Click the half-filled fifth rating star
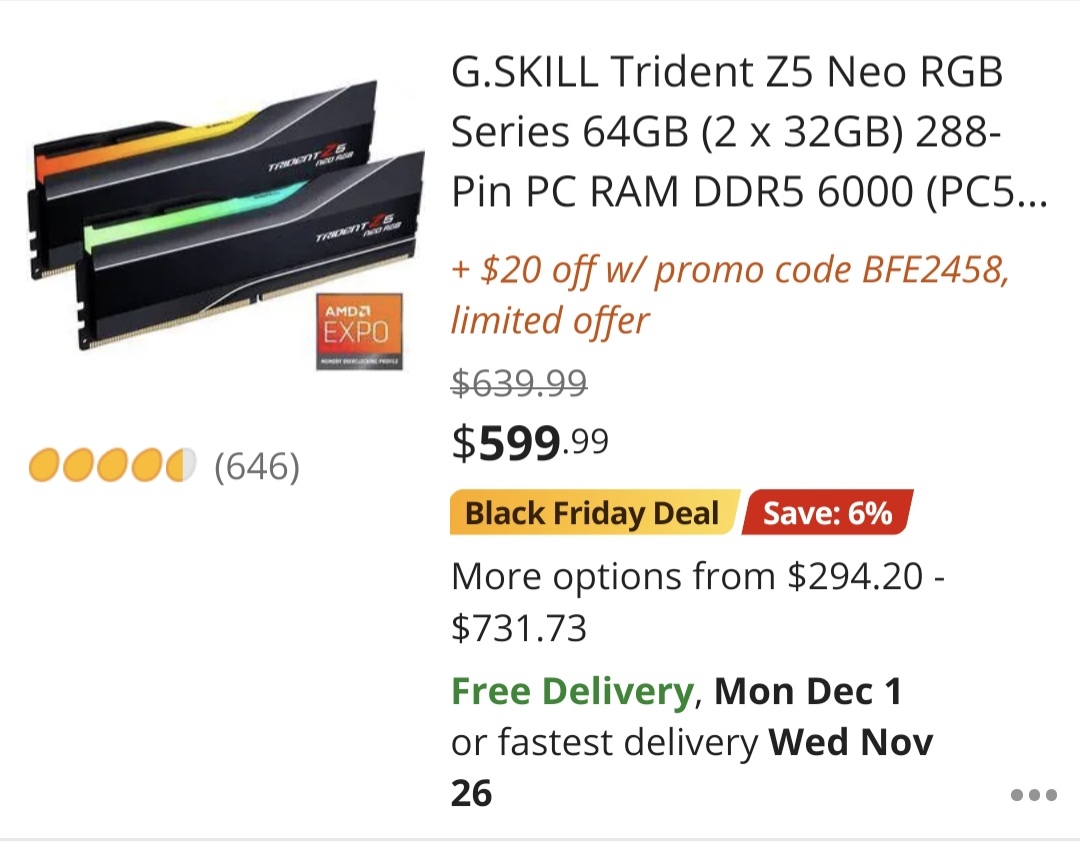This screenshot has width=1080, height=851. point(180,466)
